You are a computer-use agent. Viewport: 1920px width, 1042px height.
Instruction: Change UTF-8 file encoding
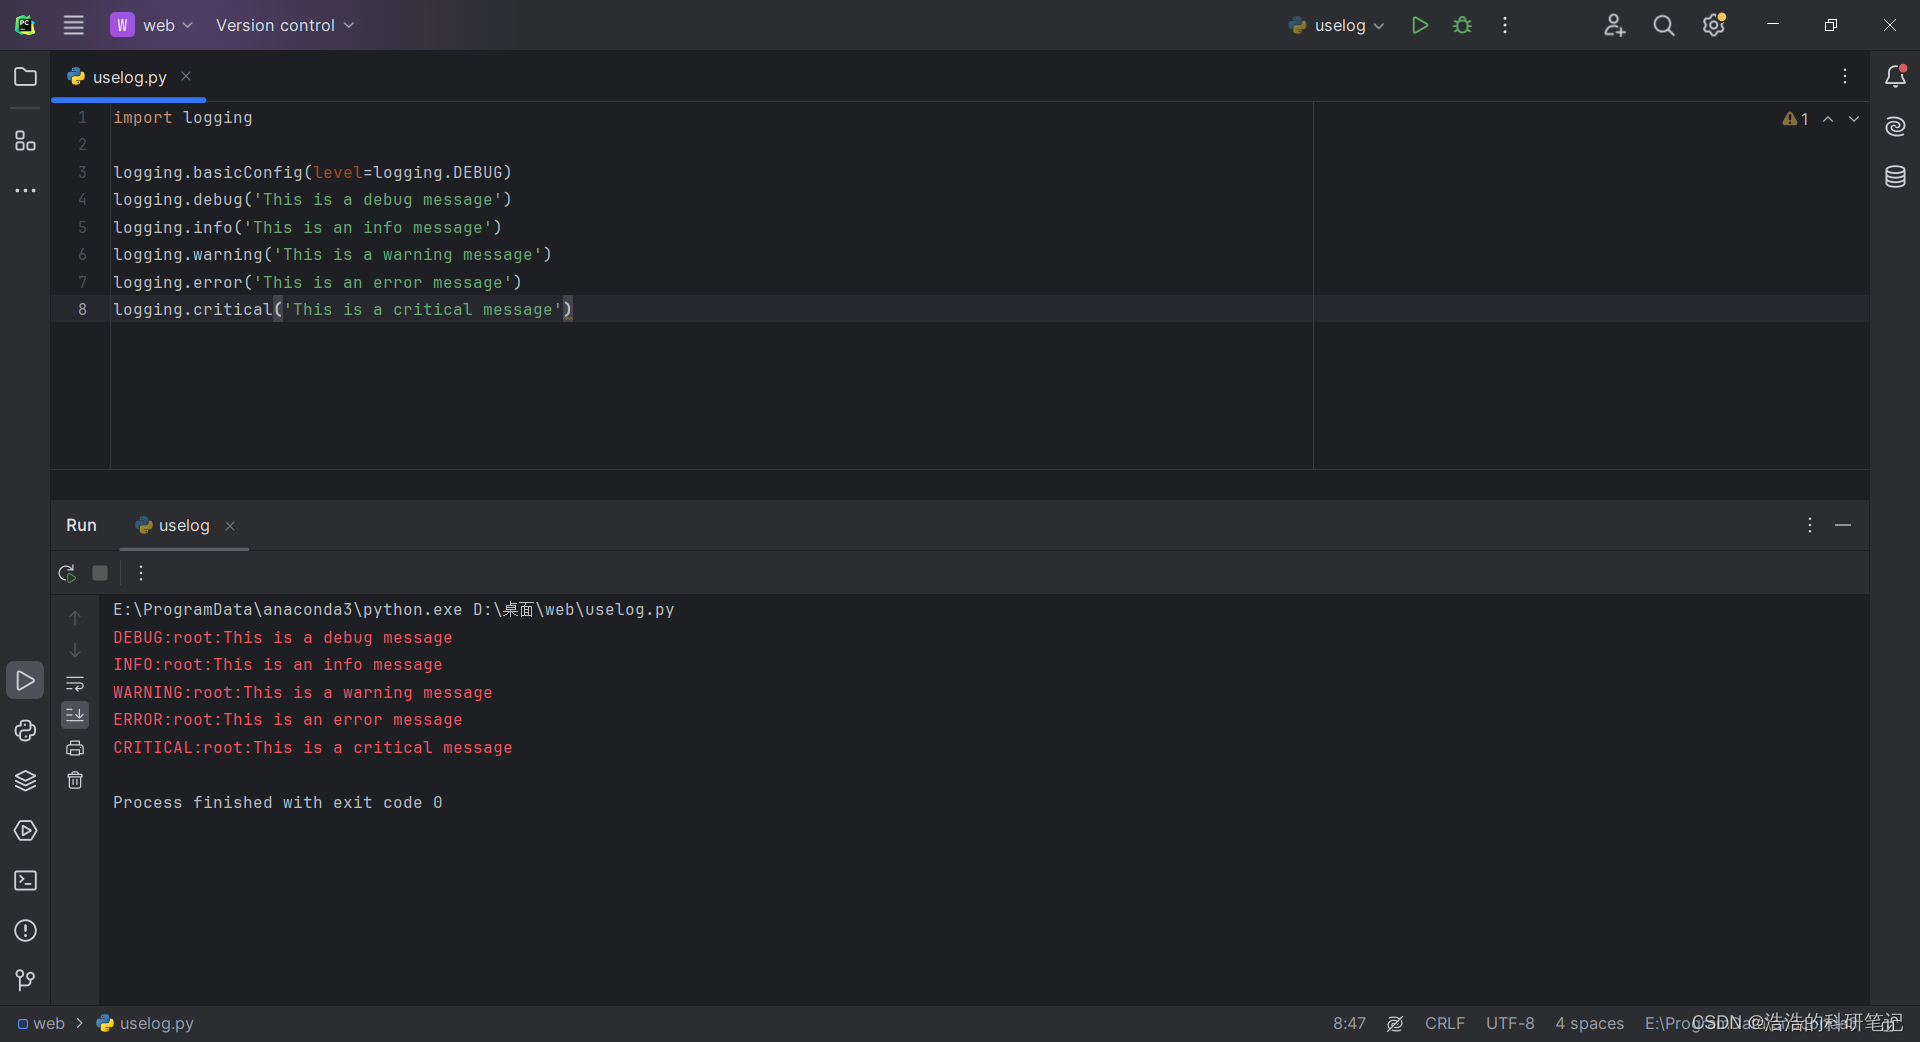[1510, 1023]
